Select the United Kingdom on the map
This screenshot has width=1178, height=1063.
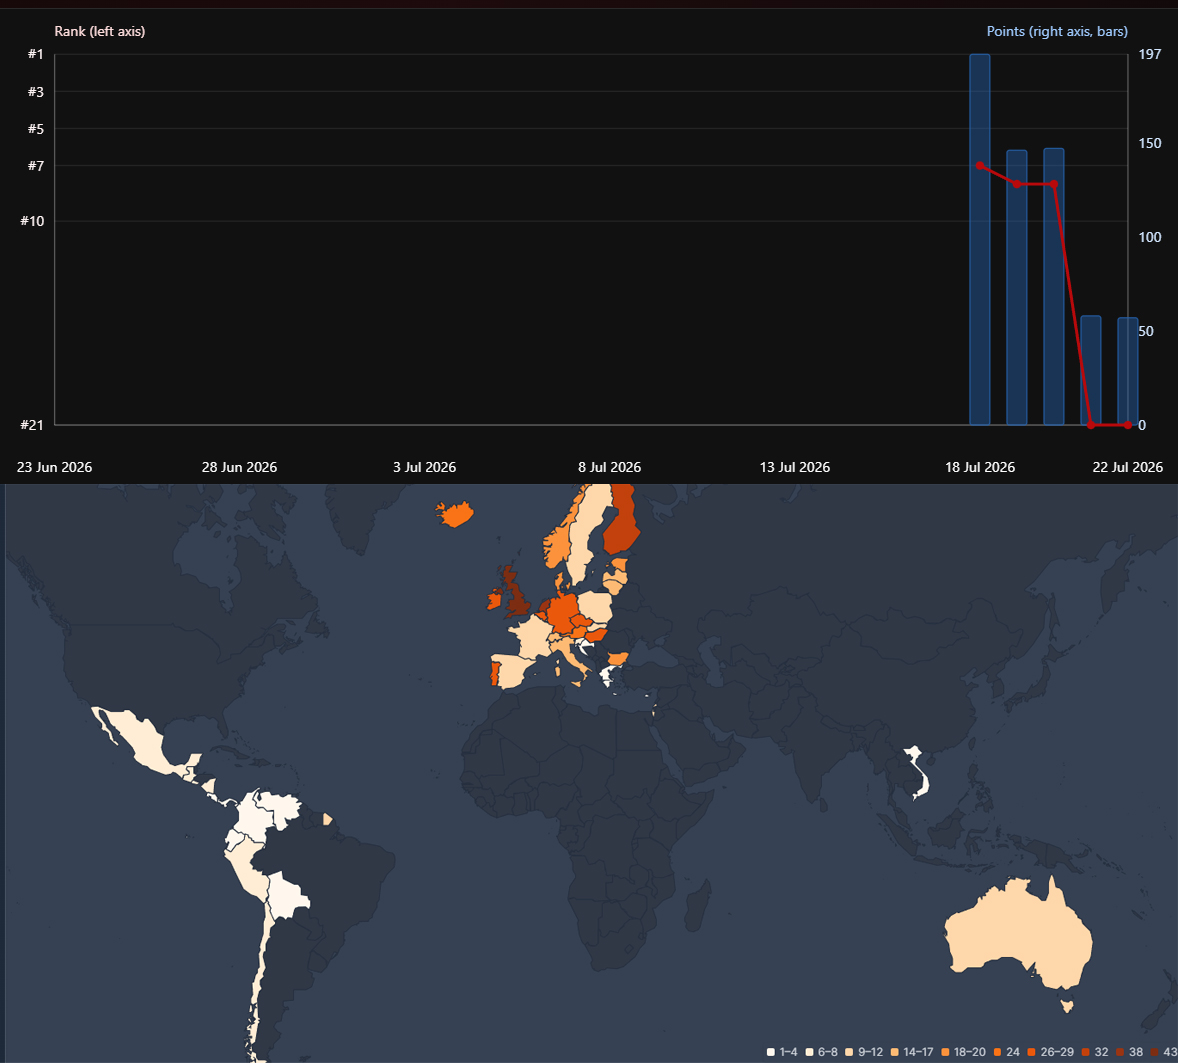point(514,592)
